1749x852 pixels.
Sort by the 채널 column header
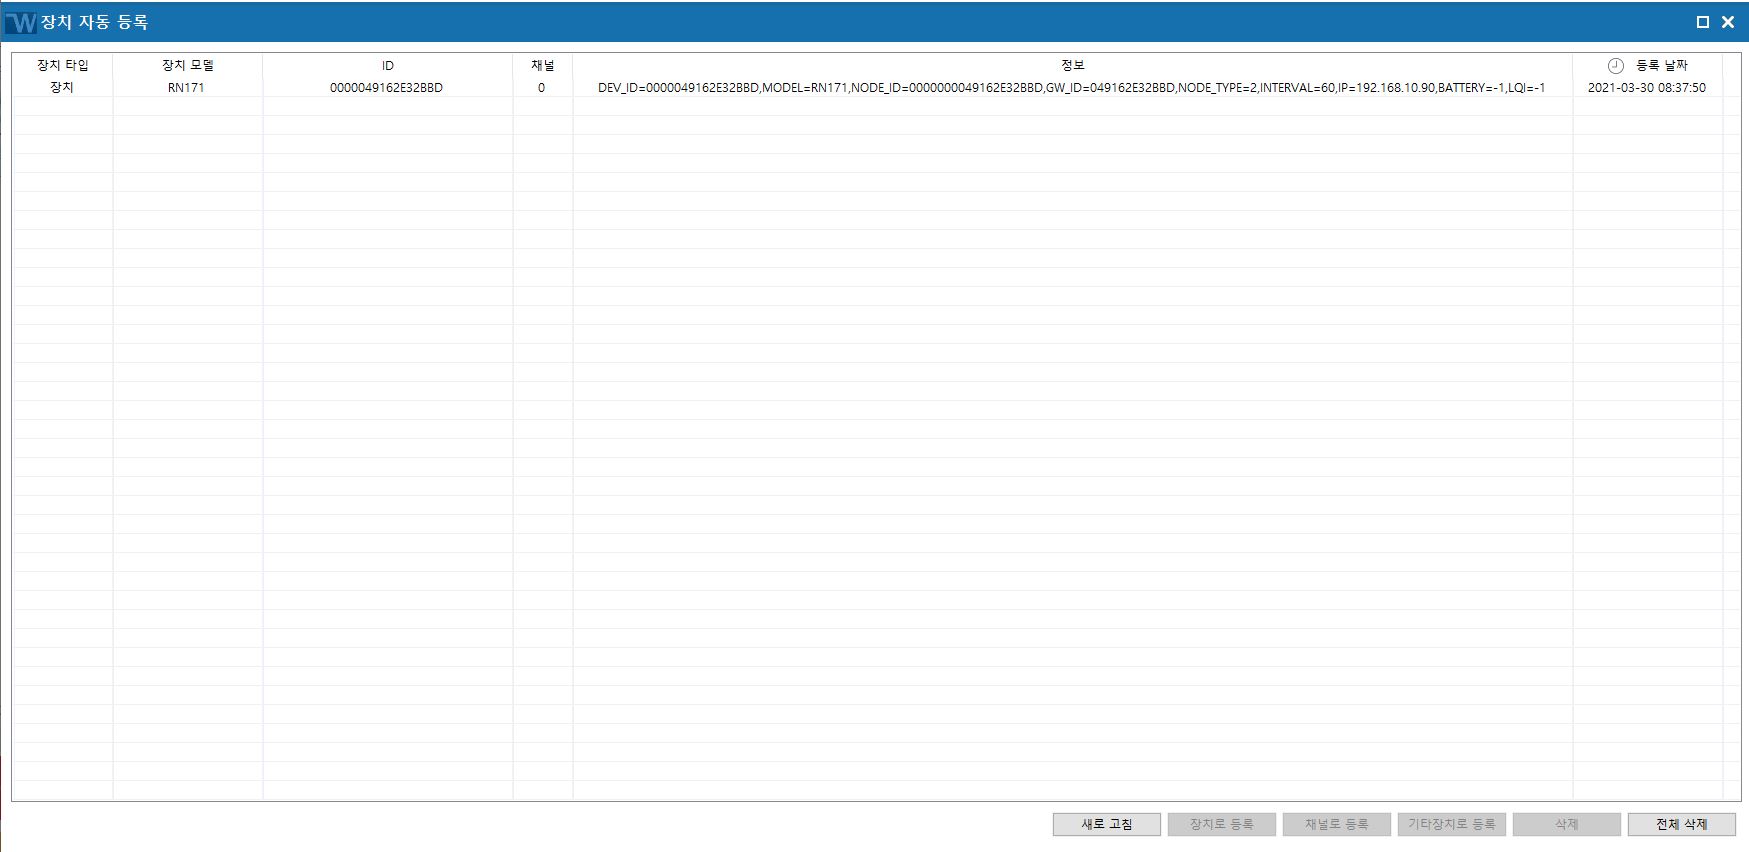pyautogui.click(x=543, y=65)
